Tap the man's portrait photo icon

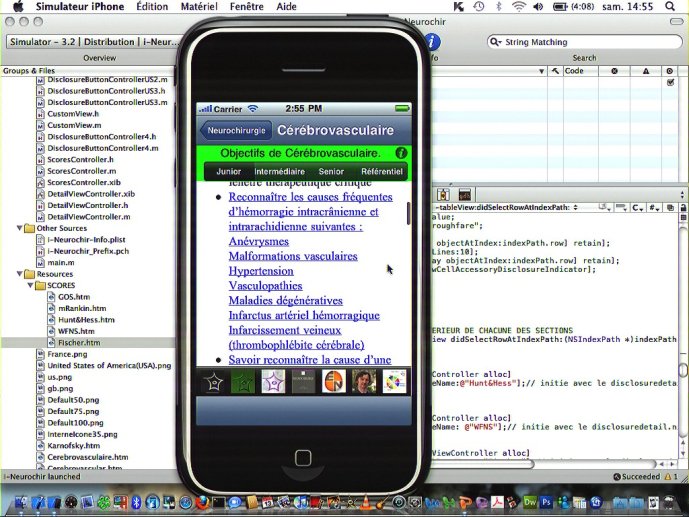click(x=364, y=381)
